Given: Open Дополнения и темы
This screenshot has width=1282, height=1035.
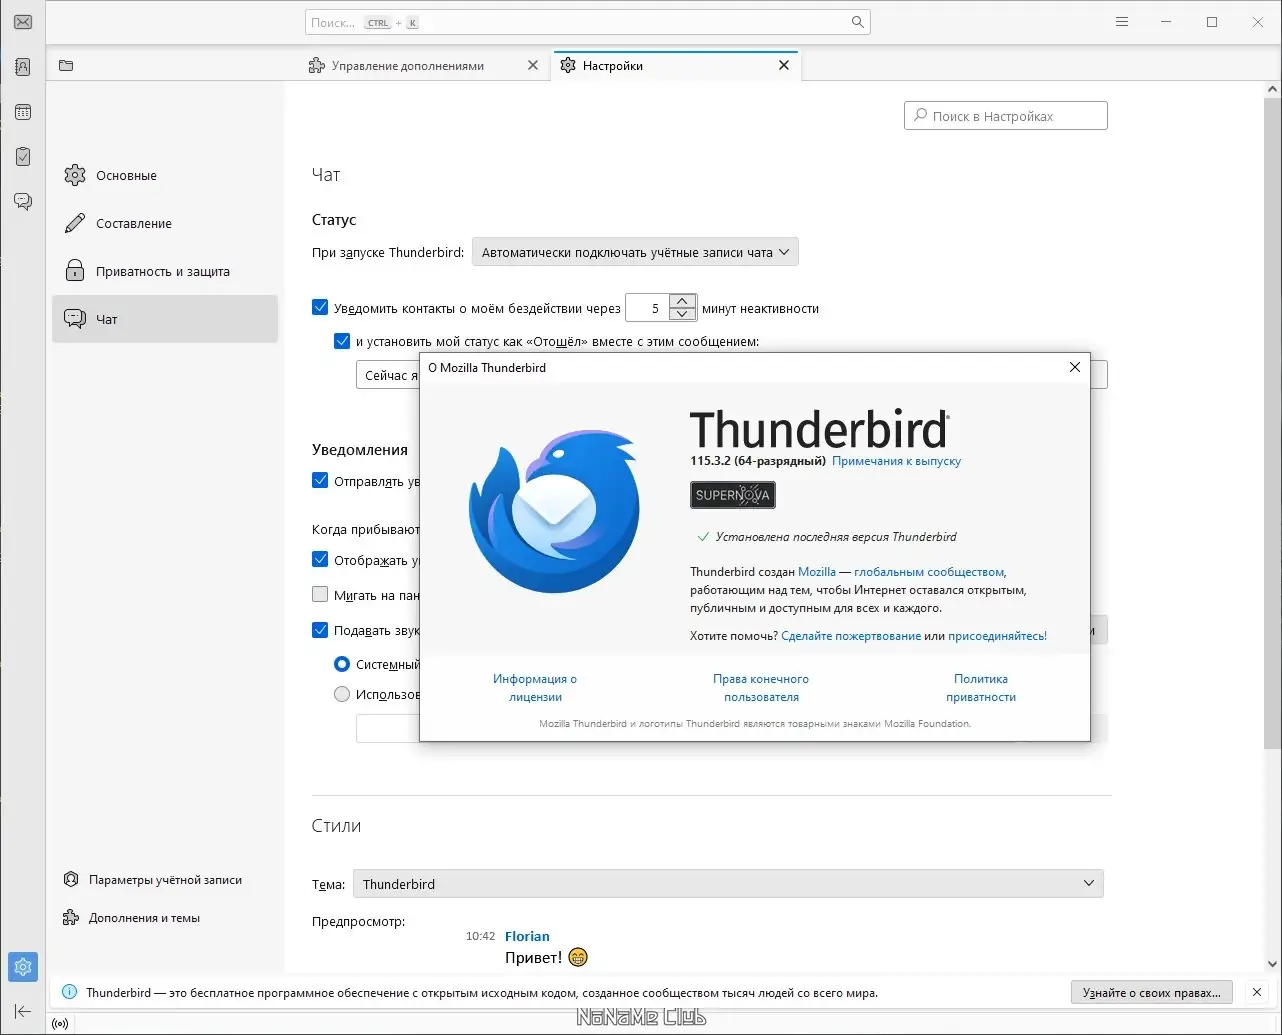Looking at the screenshot, I should click(131, 918).
